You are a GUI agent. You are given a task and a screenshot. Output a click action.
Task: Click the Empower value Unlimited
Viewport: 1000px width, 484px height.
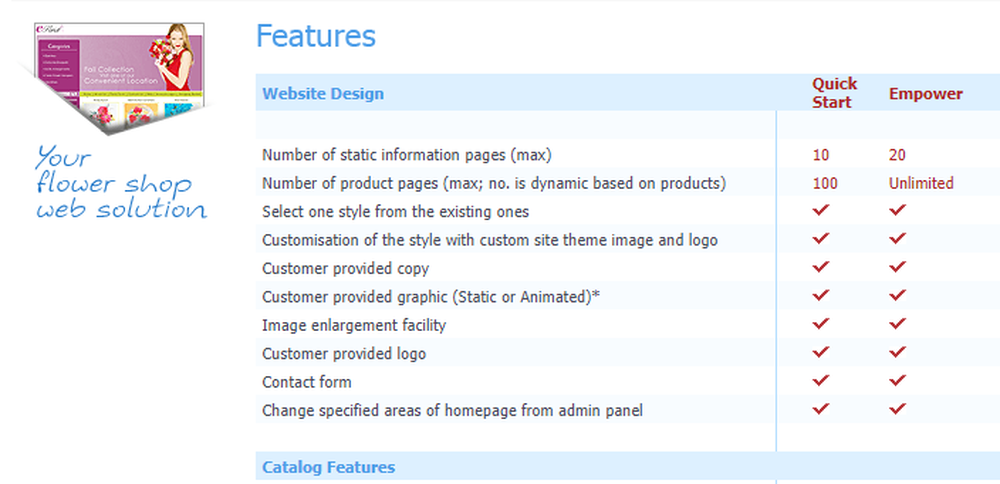pos(921,184)
